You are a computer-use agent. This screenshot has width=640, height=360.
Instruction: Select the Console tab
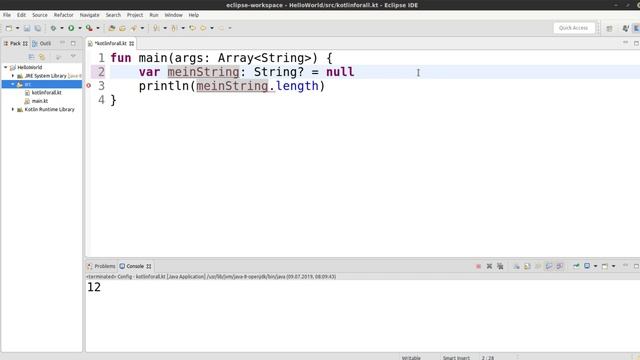tap(135, 266)
